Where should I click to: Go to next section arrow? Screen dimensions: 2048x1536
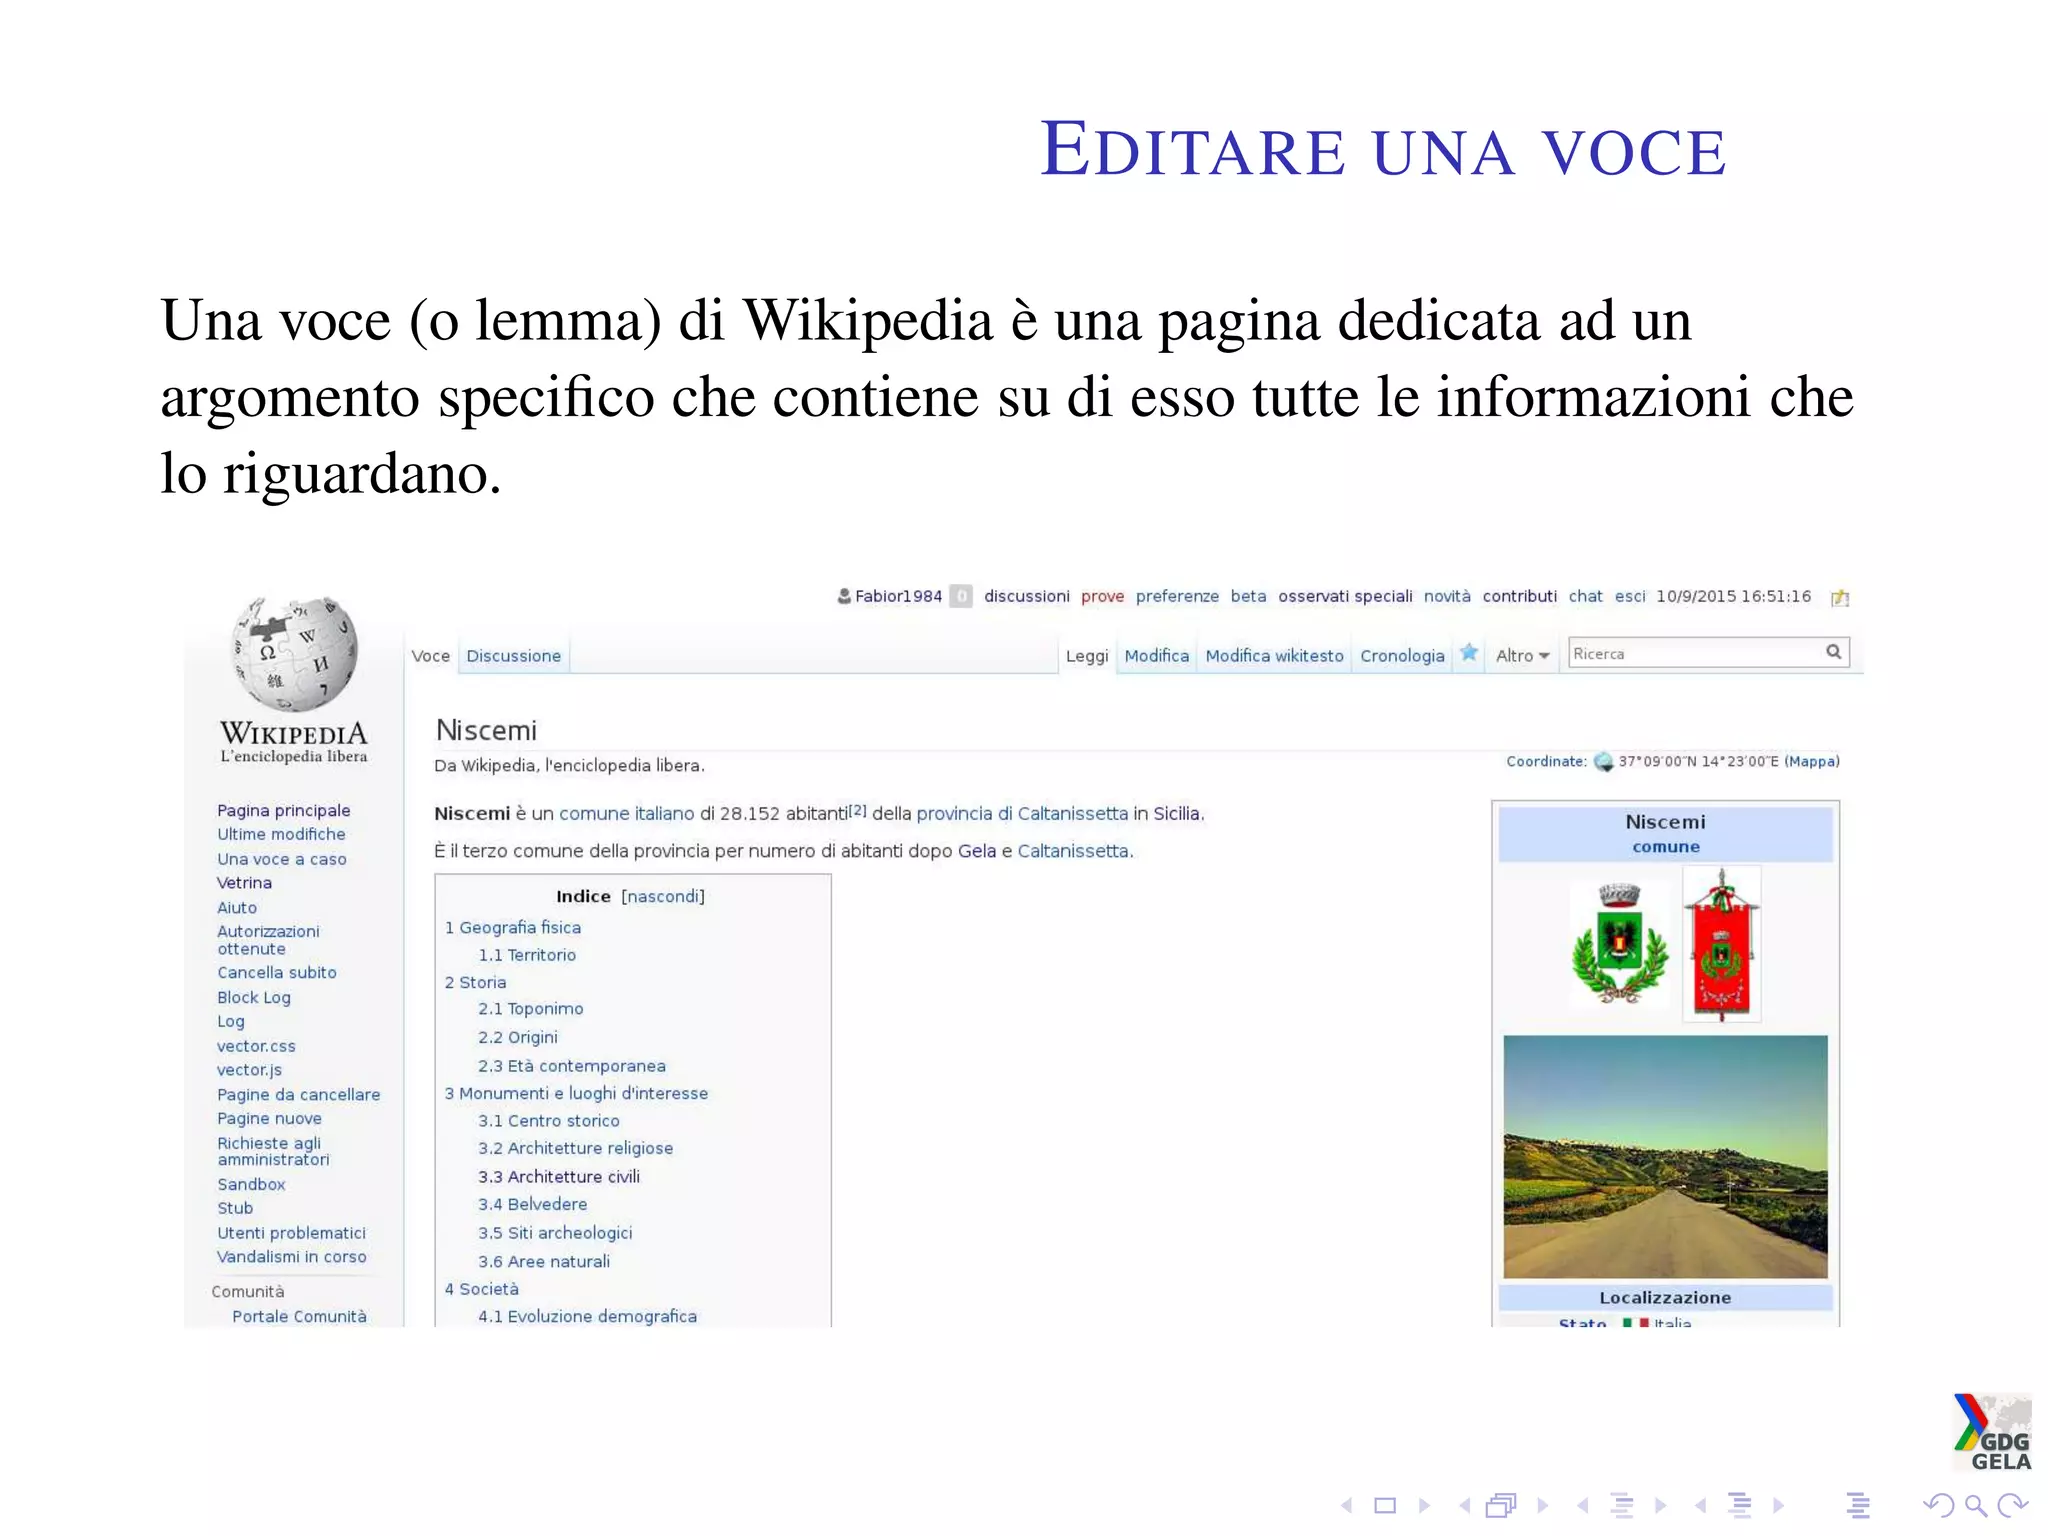coord(1778,1505)
